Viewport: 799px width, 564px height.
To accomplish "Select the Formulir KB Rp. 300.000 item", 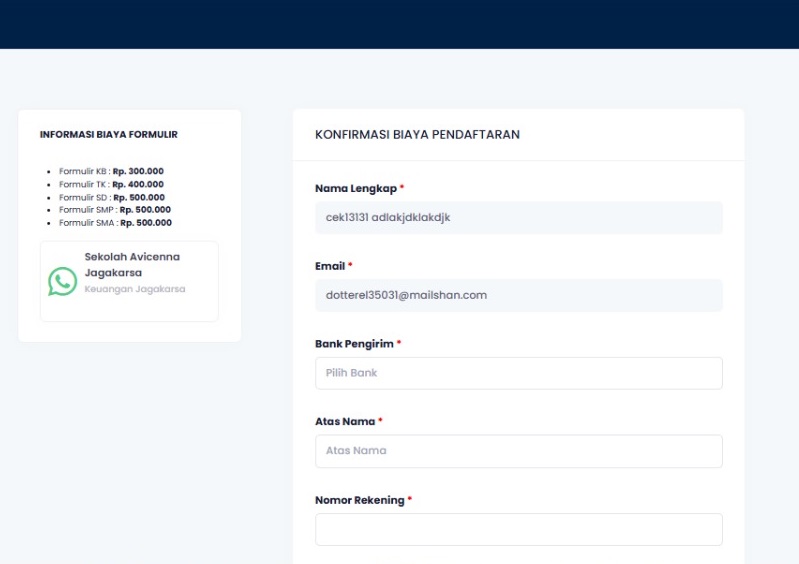I will pyautogui.click(x=111, y=171).
